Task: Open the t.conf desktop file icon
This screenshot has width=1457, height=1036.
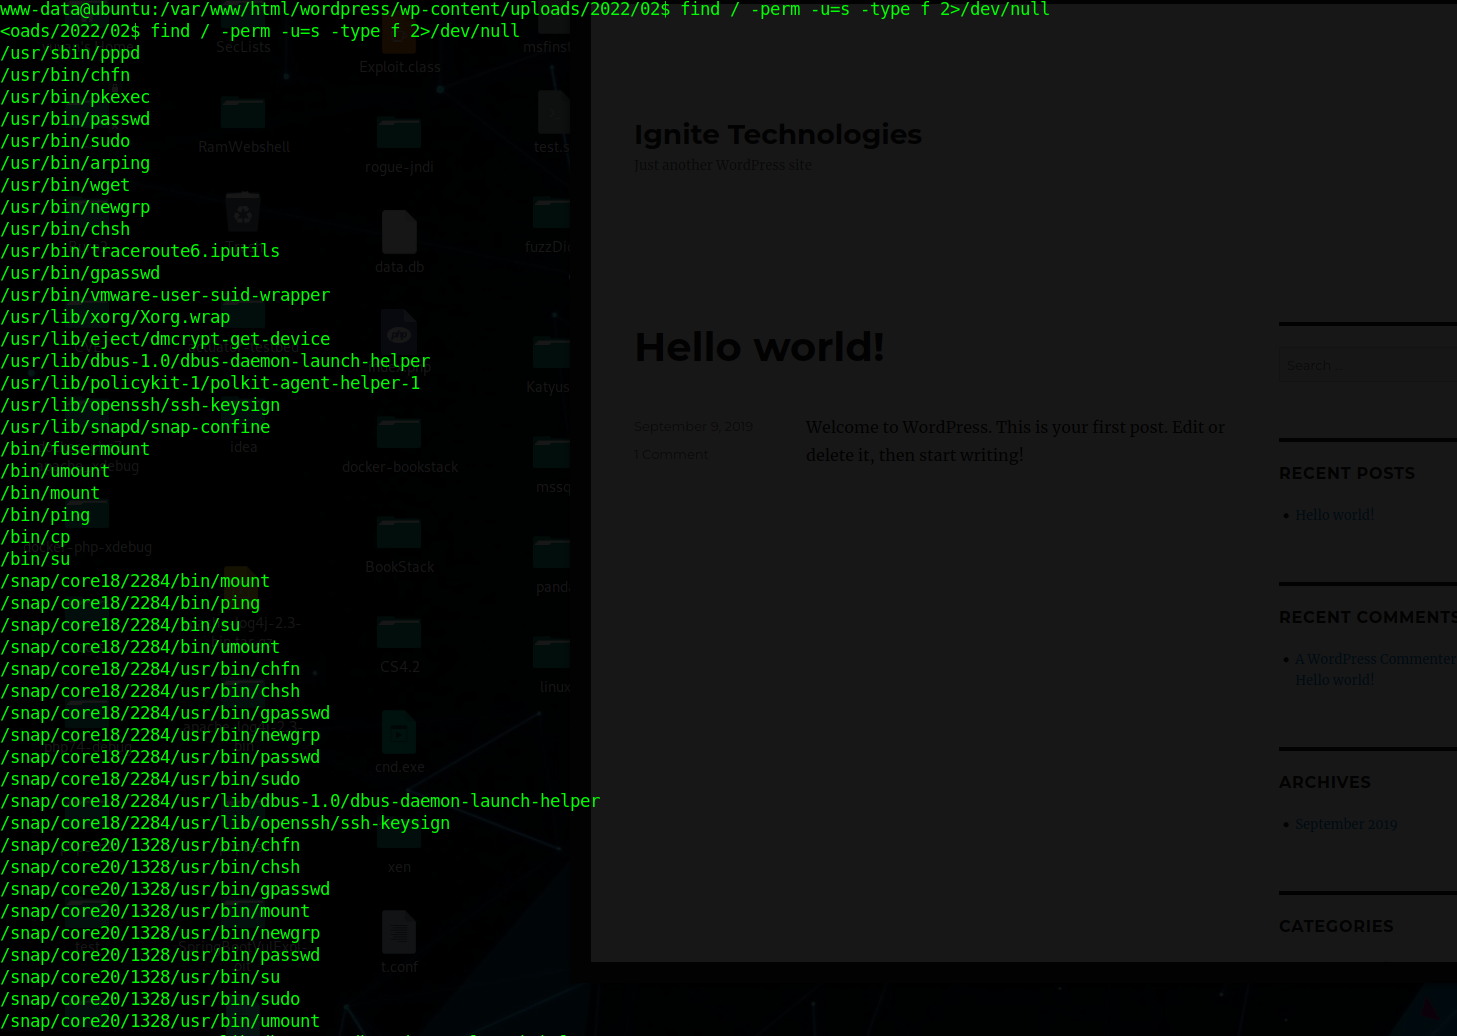Action: (x=399, y=932)
